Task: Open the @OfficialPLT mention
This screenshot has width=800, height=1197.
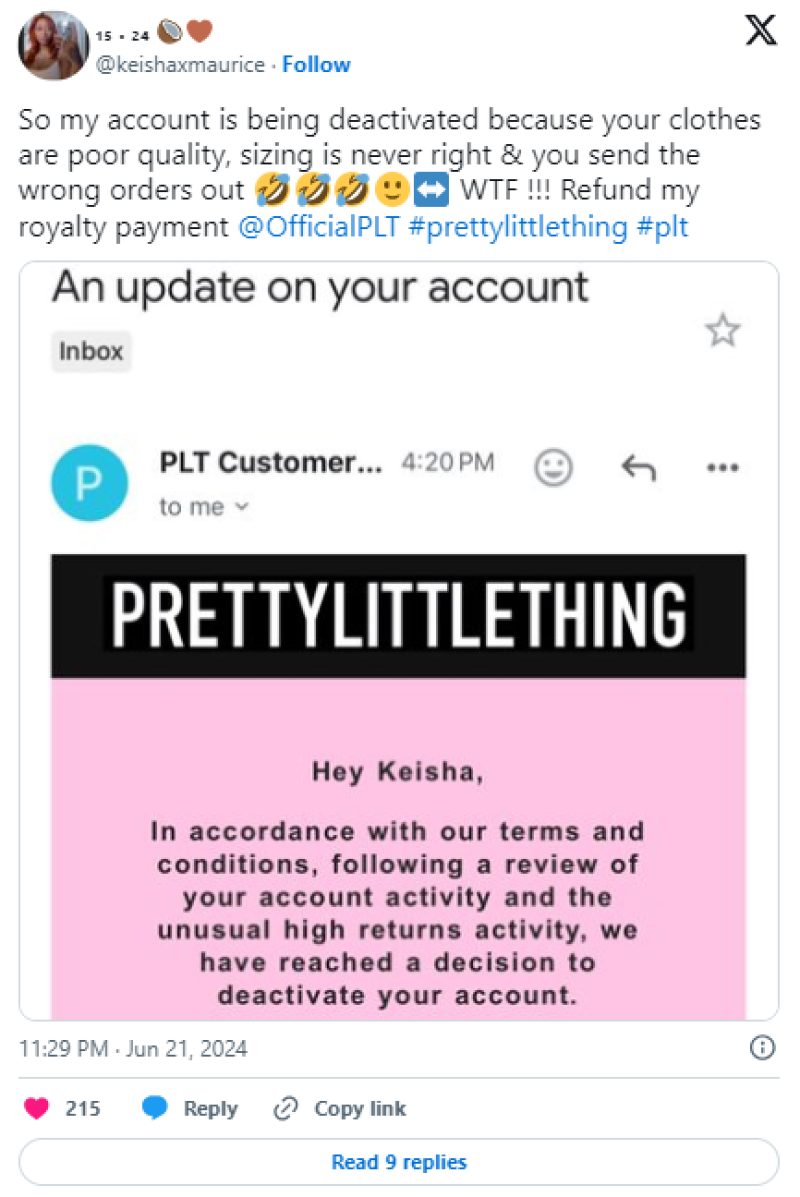Action: [320, 226]
